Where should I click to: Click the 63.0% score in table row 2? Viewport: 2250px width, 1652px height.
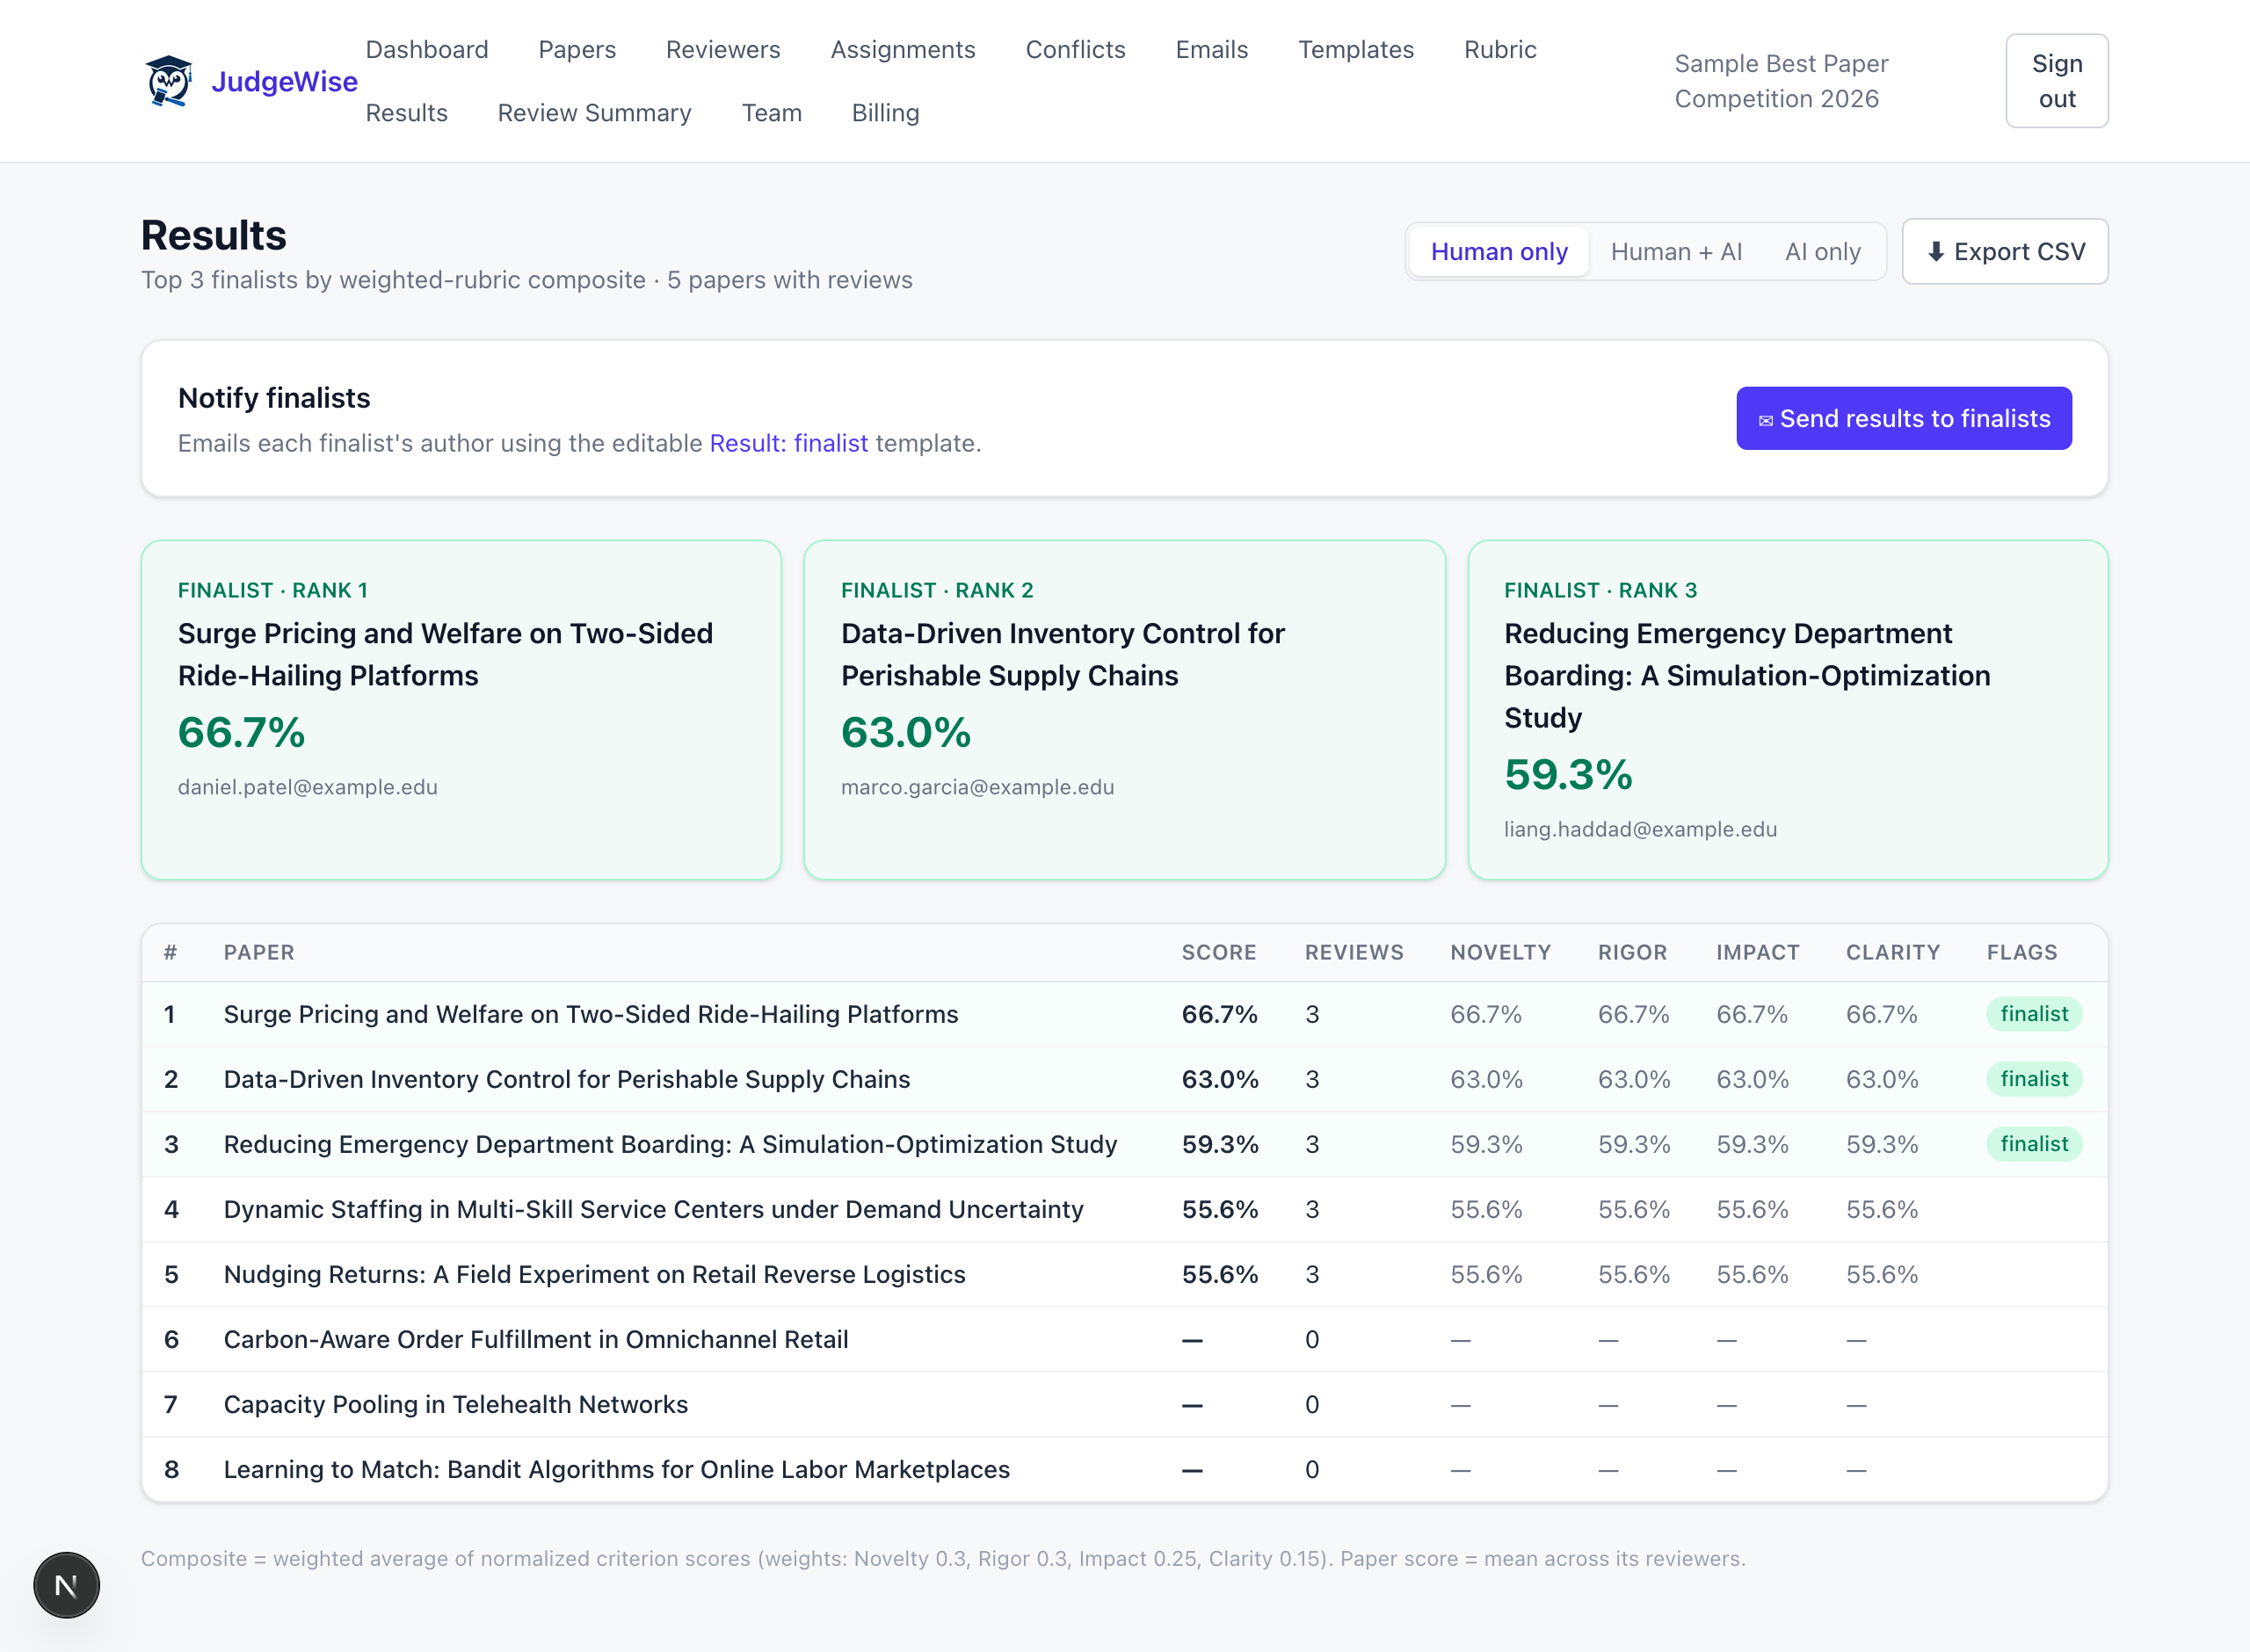click(x=1219, y=1079)
